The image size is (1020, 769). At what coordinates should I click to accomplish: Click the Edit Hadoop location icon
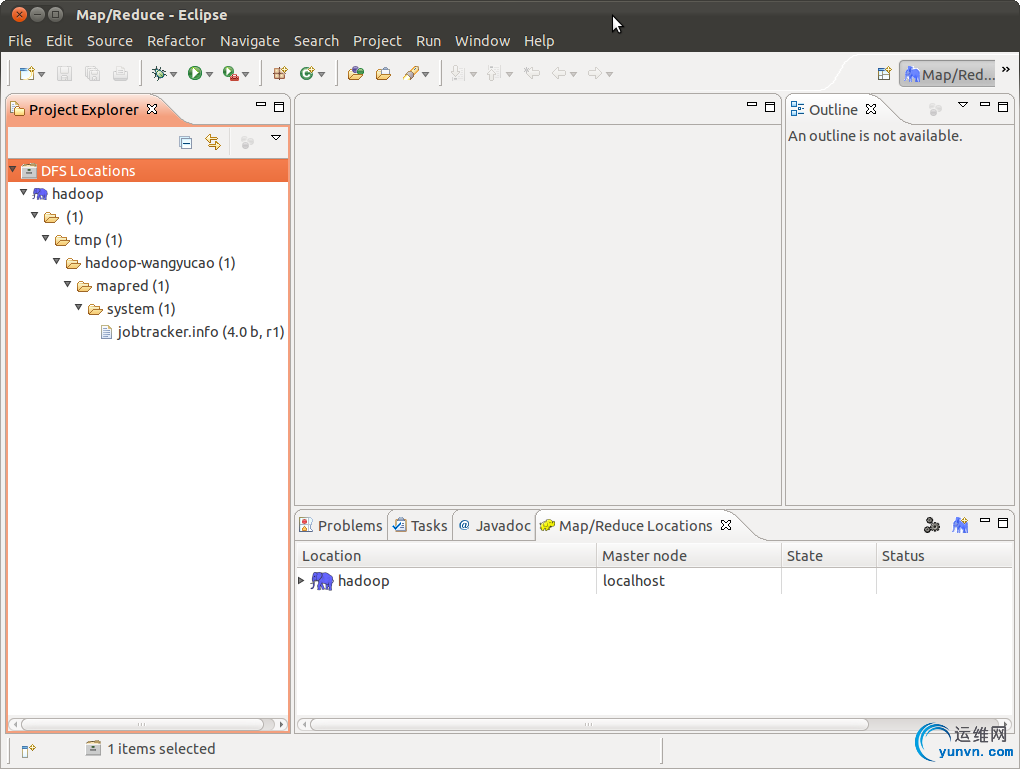932,525
